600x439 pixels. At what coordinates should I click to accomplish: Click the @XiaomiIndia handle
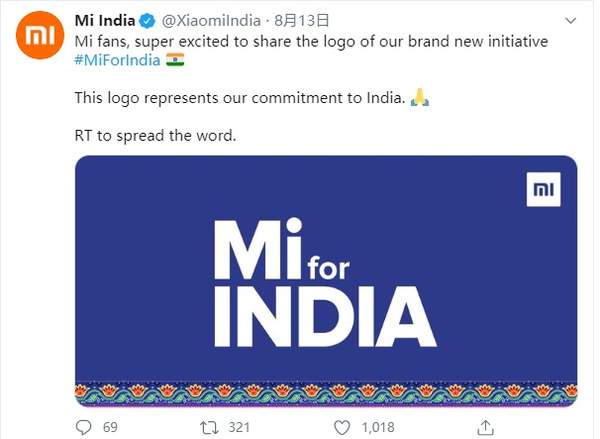(x=211, y=20)
